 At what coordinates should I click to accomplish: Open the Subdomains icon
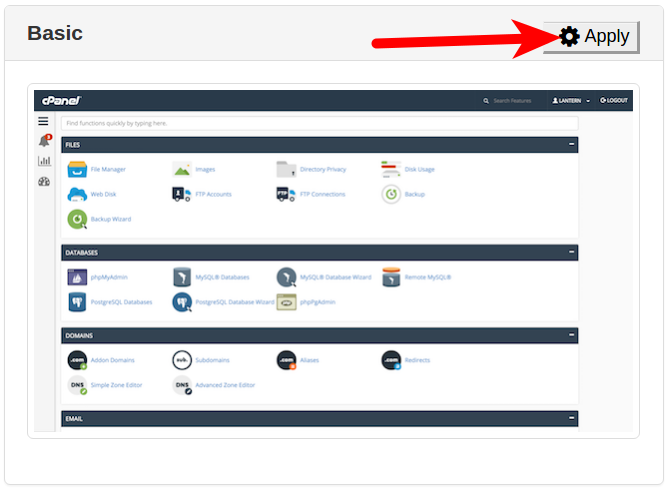click(x=182, y=360)
